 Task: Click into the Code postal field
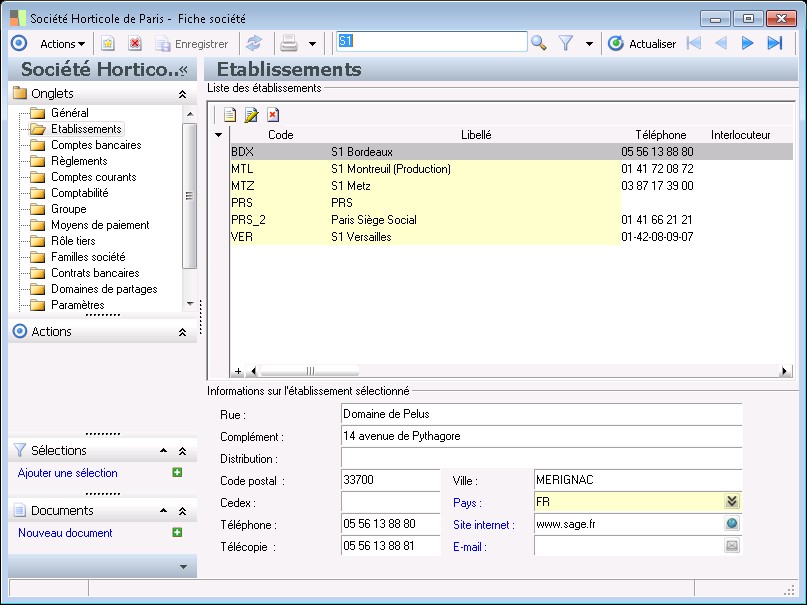(x=389, y=480)
